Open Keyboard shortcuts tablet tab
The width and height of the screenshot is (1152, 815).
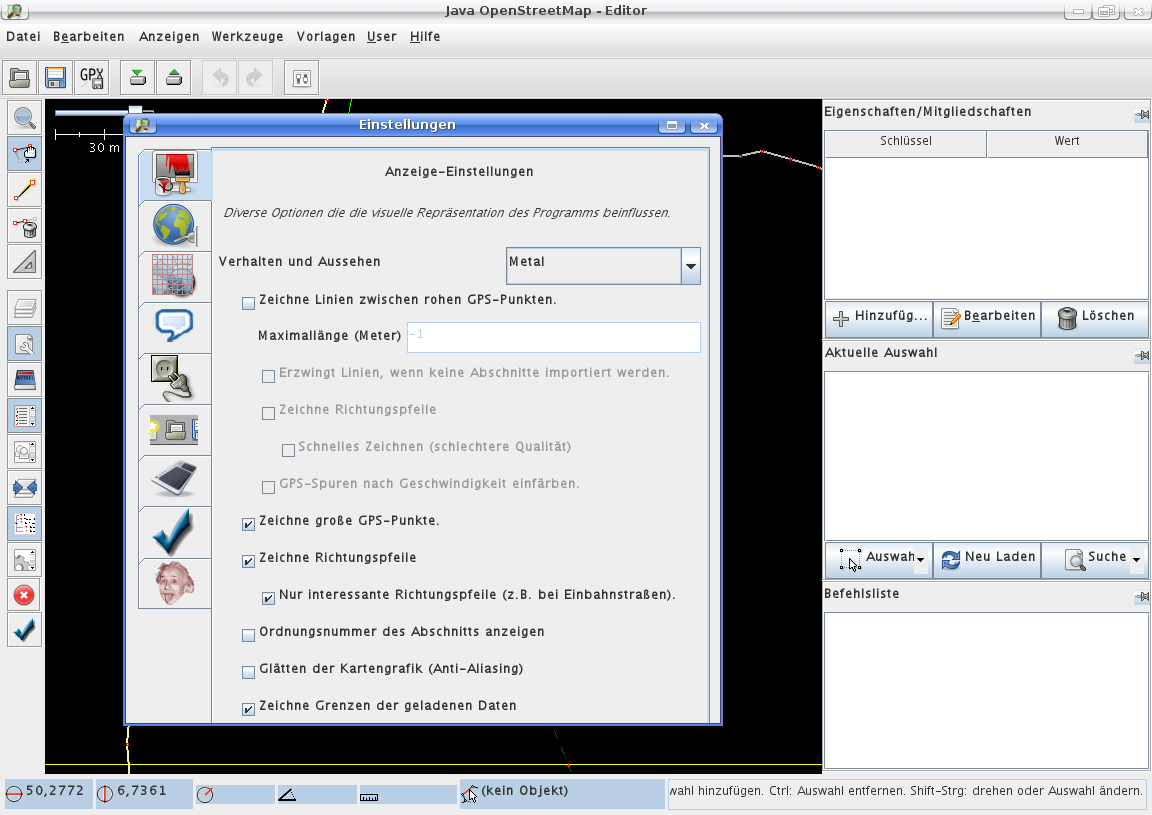[175, 481]
